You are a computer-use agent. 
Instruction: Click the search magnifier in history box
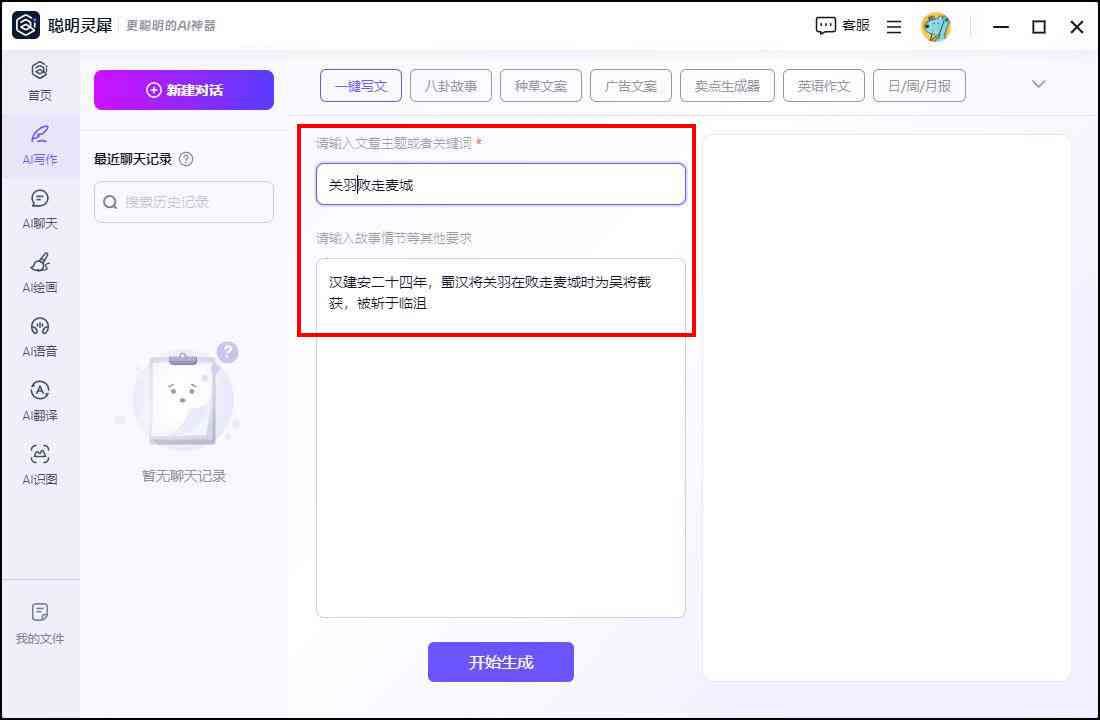[110, 202]
